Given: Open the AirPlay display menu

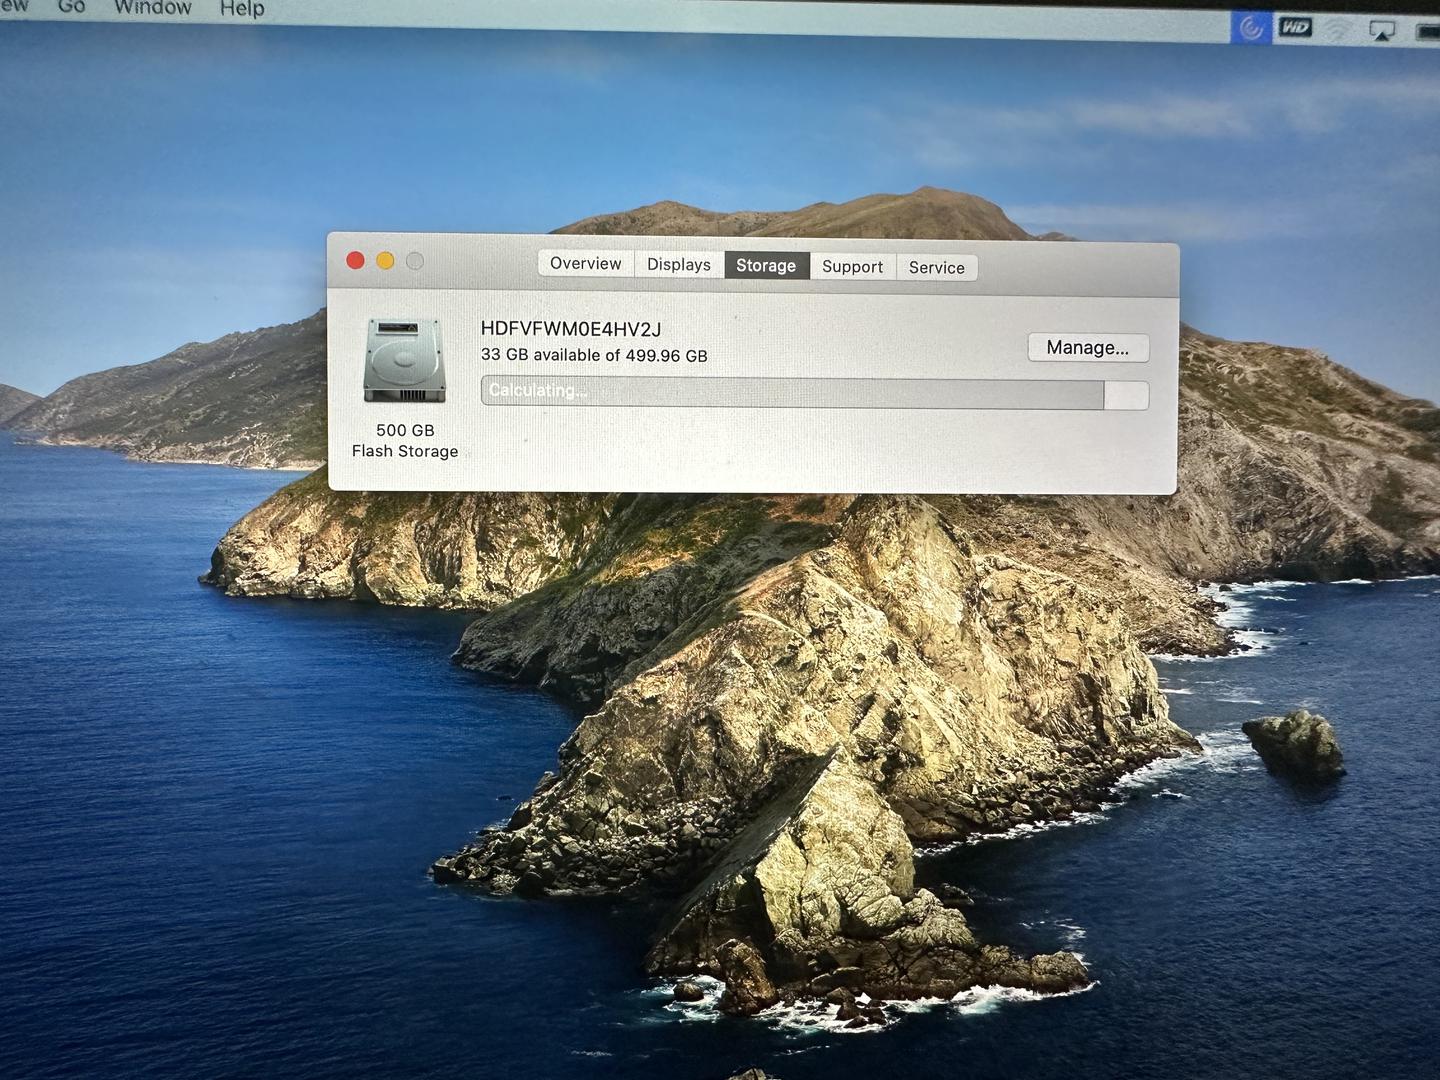Looking at the screenshot, I should (1382, 31).
